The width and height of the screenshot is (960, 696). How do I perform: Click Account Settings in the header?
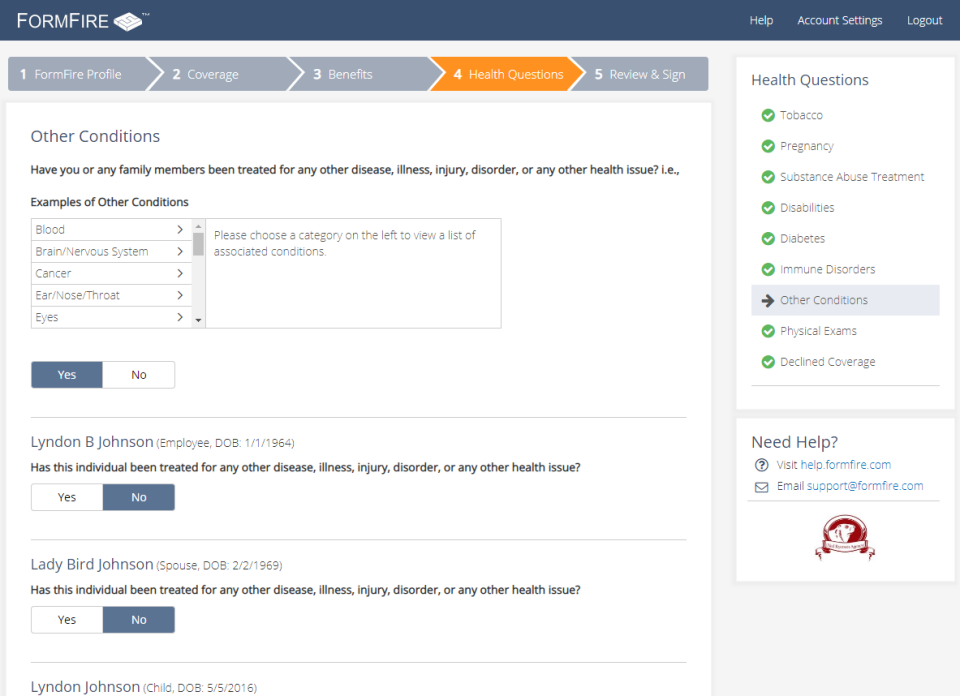coord(839,21)
